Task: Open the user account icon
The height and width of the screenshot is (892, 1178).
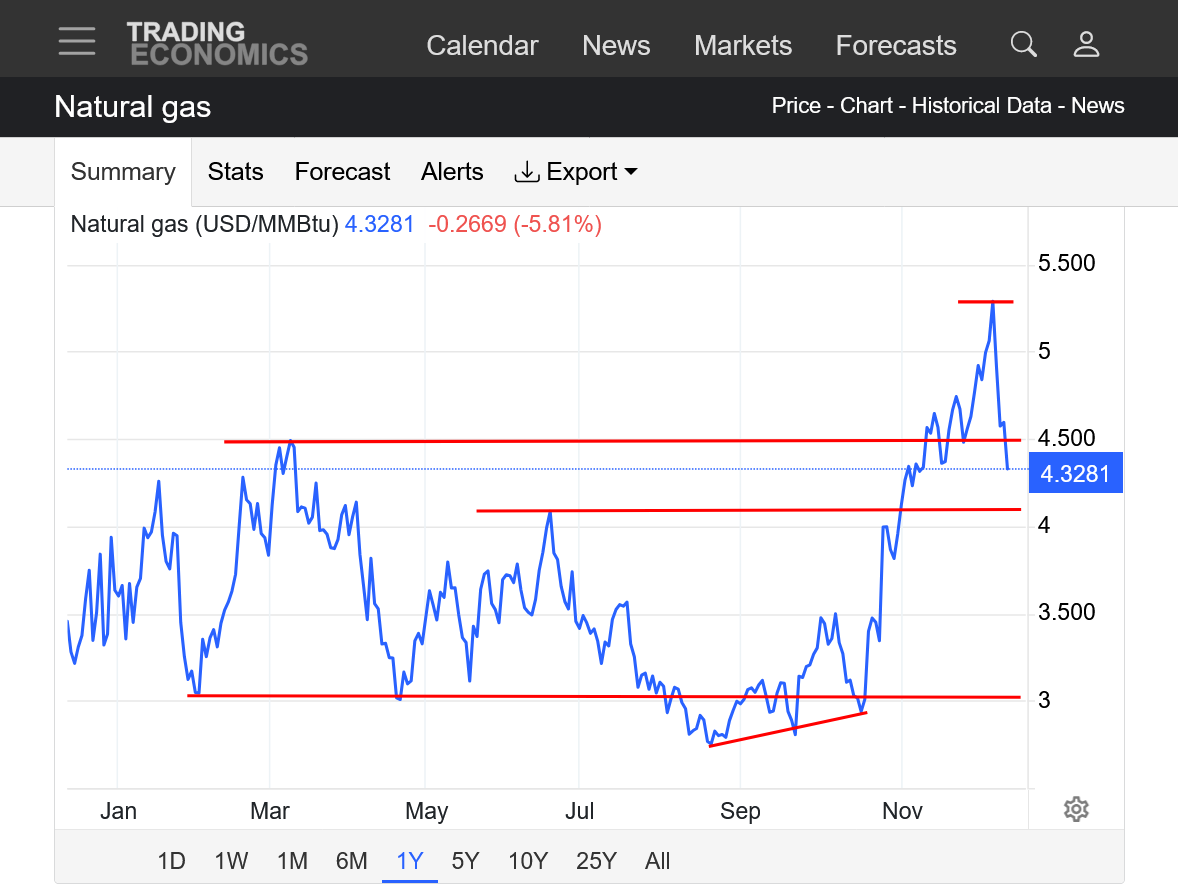Action: [x=1086, y=44]
